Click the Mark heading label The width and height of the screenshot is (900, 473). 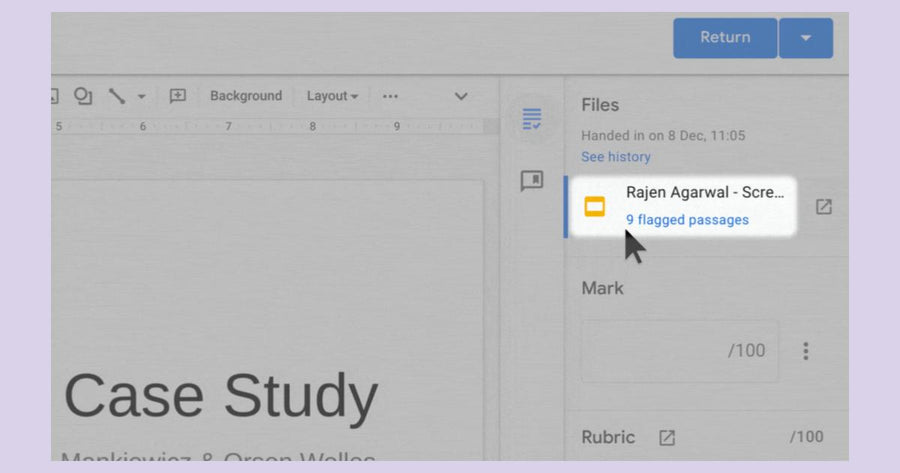602,288
